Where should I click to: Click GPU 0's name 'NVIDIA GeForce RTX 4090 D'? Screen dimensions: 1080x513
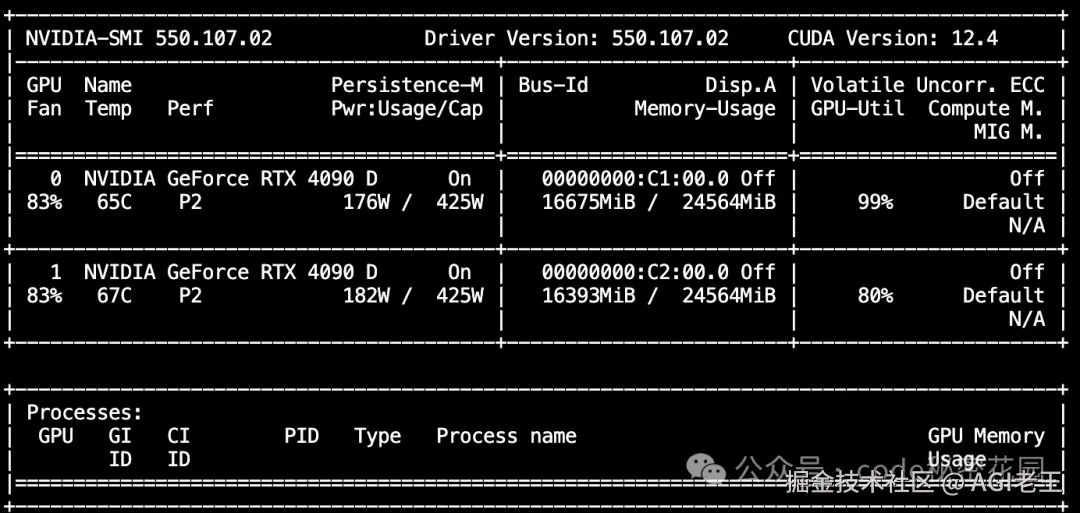[231, 178]
